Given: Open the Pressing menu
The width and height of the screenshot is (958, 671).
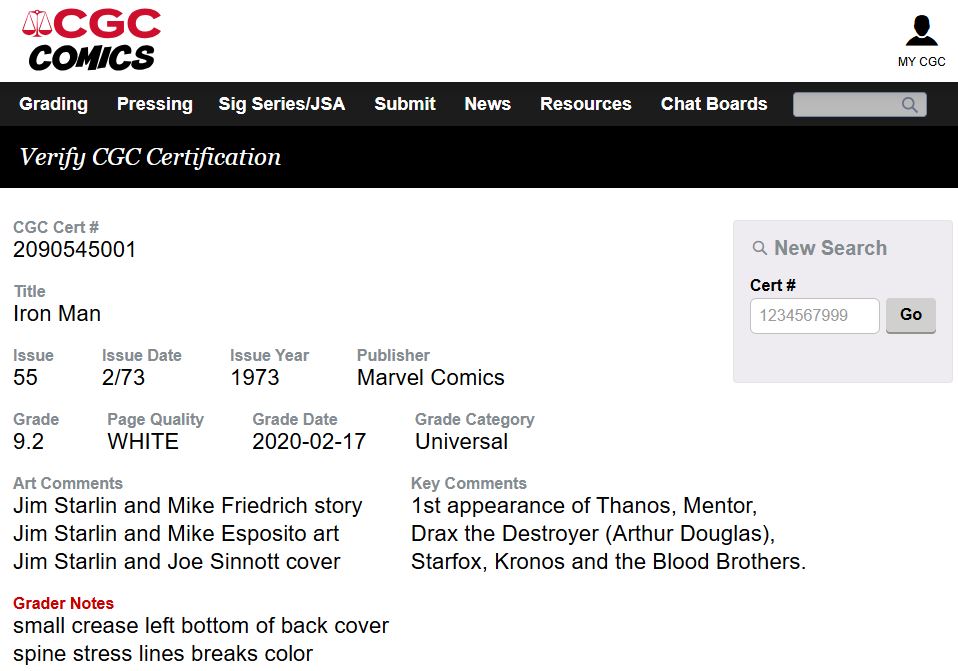Looking at the screenshot, I should (155, 104).
